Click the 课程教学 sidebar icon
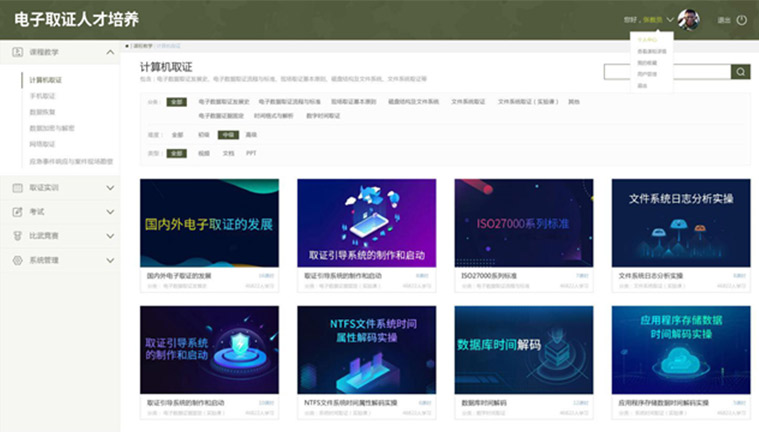Viewport: 759px width, 432px height. pyautogui.click(x=17, y=52)
